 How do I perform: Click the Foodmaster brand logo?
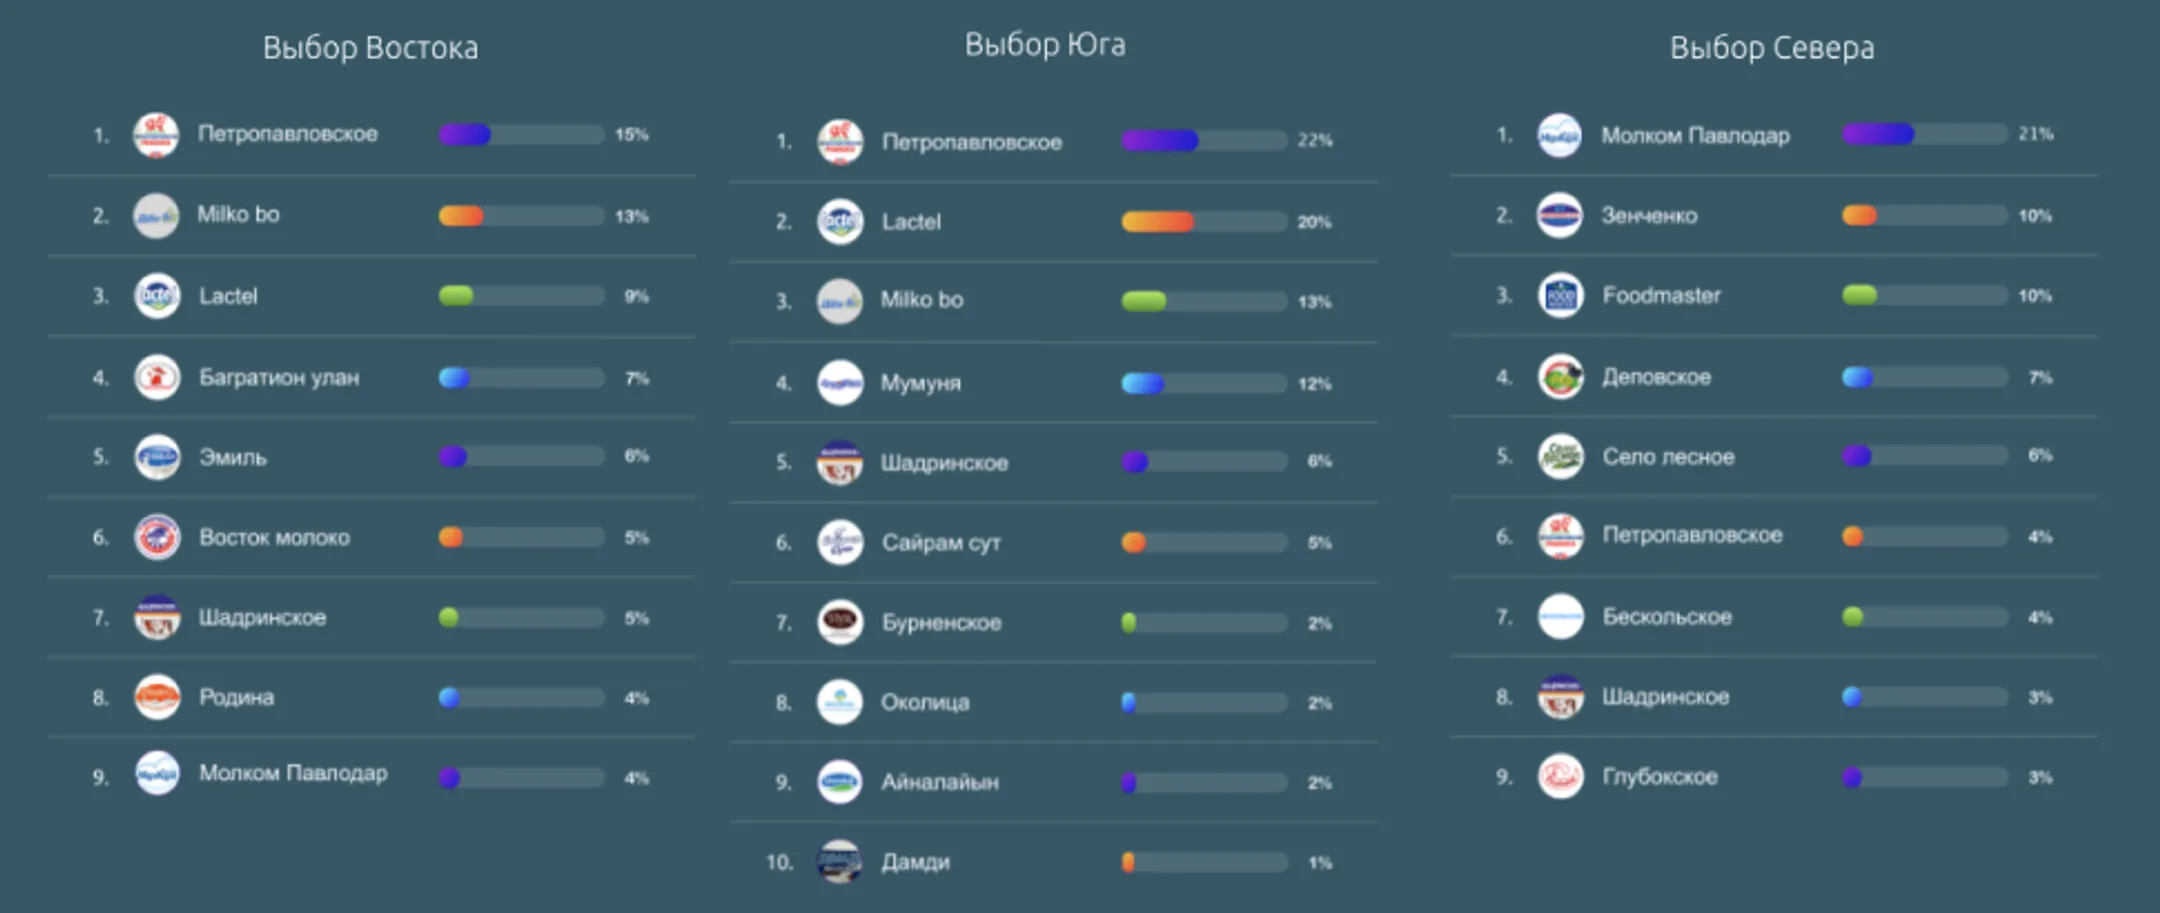(x=1560, y=296)
